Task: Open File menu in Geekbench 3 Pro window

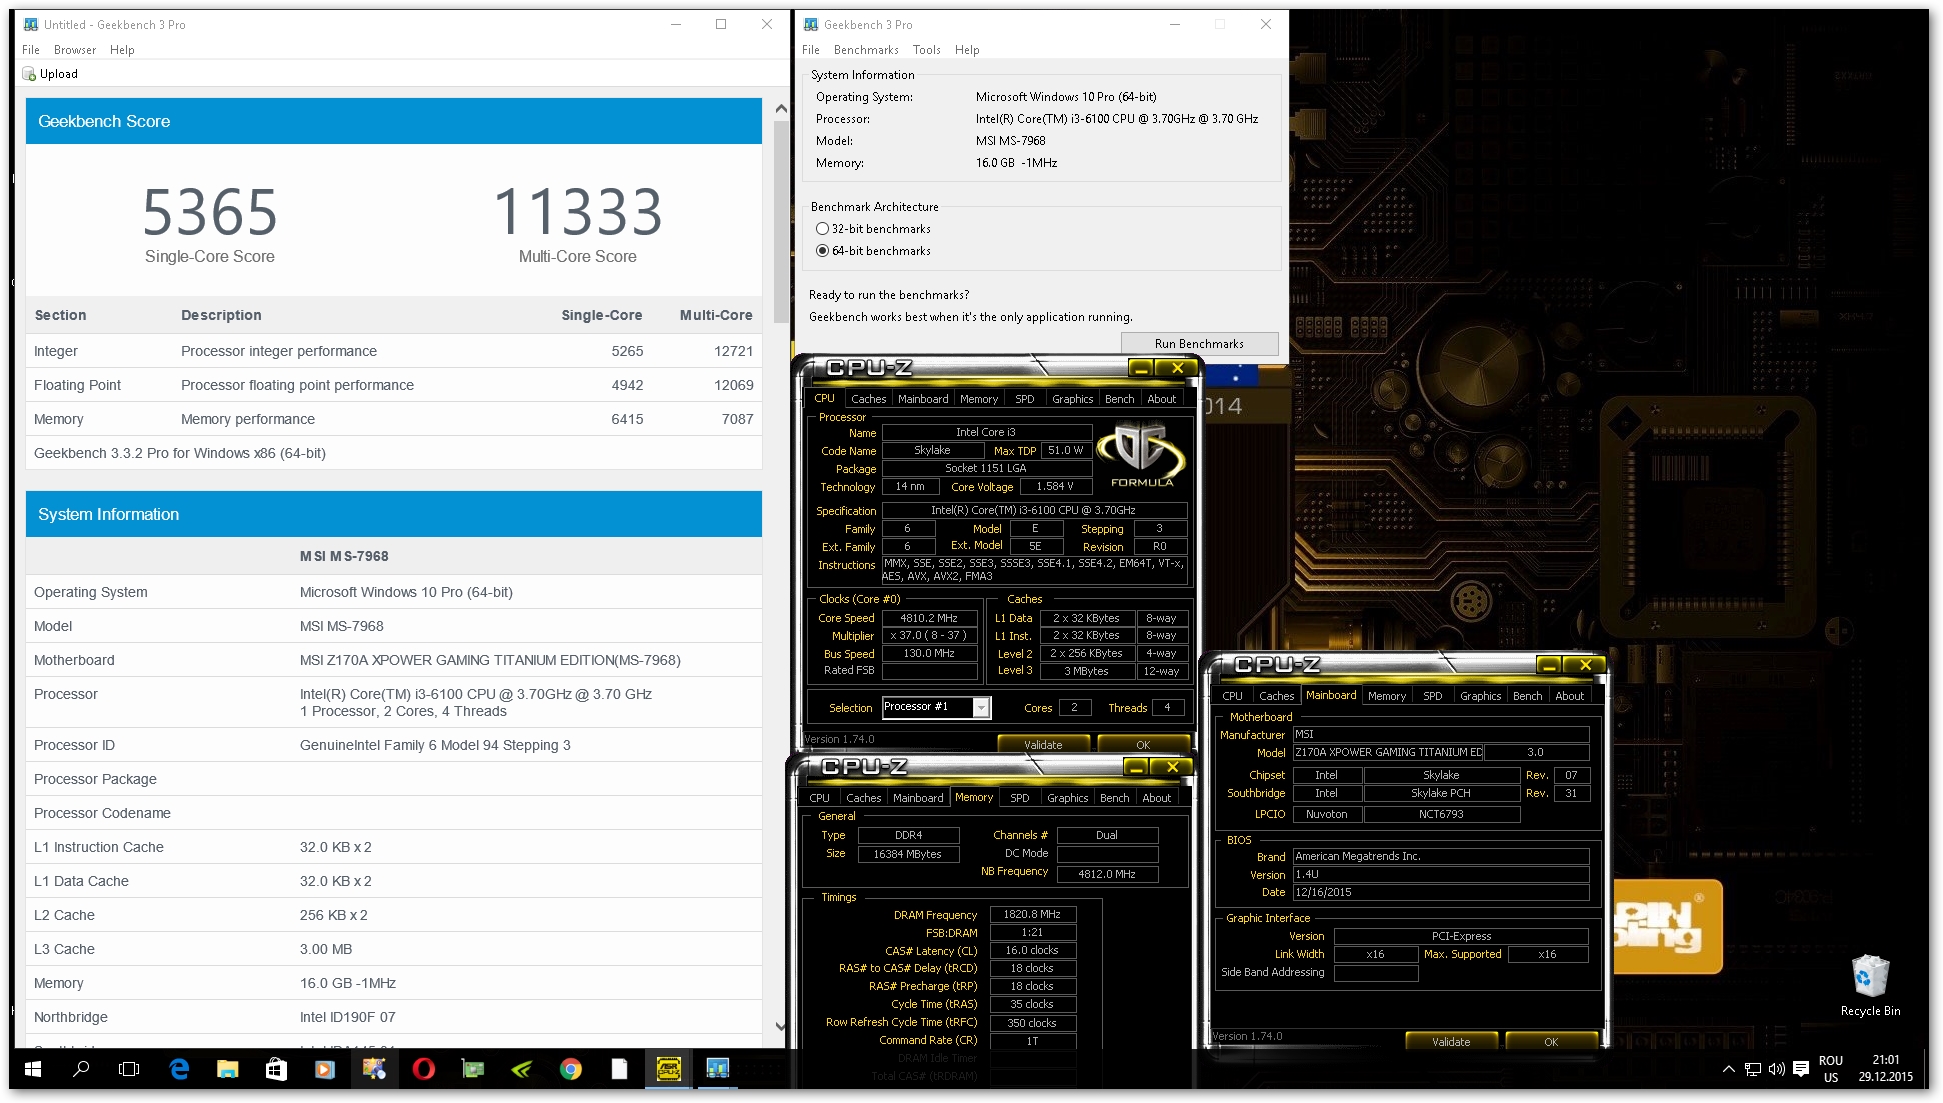Action: click(811, 50)
